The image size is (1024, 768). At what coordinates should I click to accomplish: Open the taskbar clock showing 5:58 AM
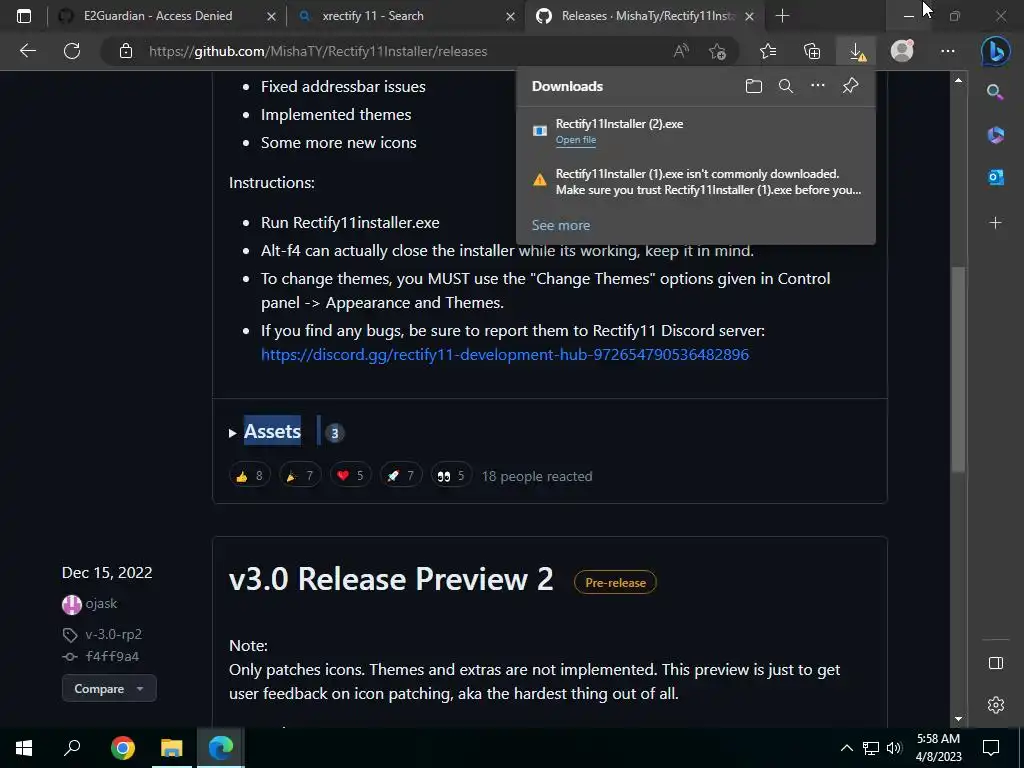tap(938, 748)
